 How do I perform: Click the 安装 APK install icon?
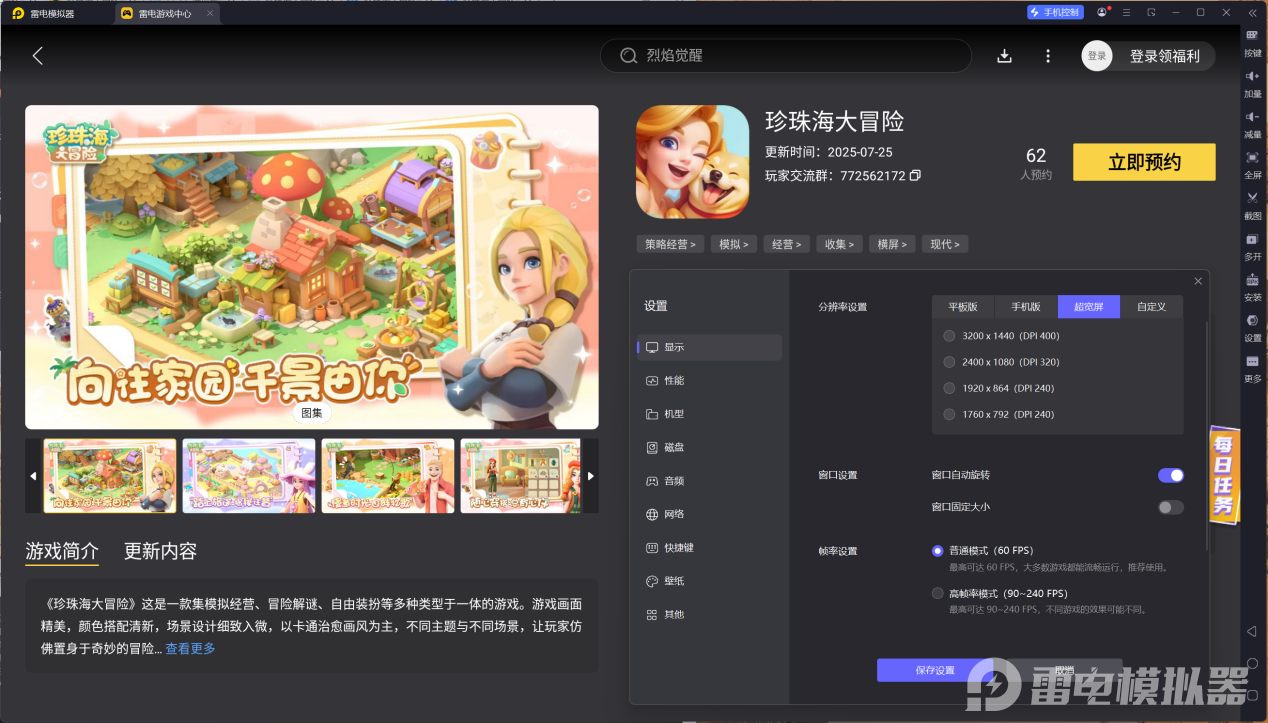pos(1252,289)
